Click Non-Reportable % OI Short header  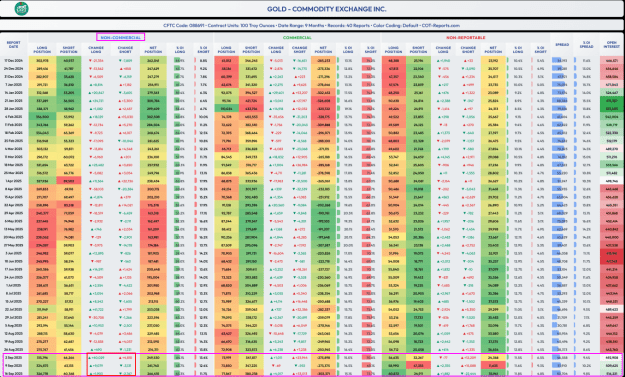point(540,49)
